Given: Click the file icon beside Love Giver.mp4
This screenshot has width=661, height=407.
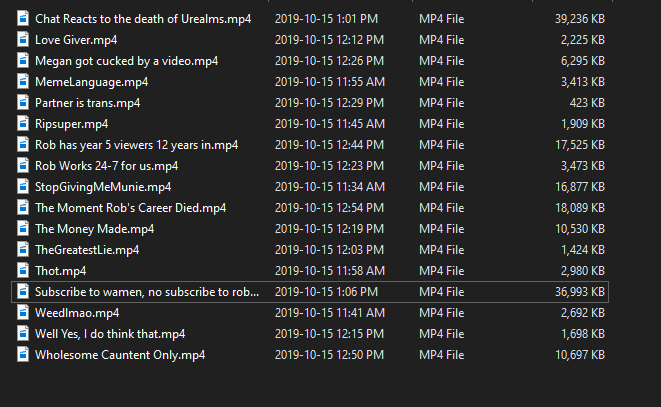Looking at the screenshot, I should click(x=23, y=40).
